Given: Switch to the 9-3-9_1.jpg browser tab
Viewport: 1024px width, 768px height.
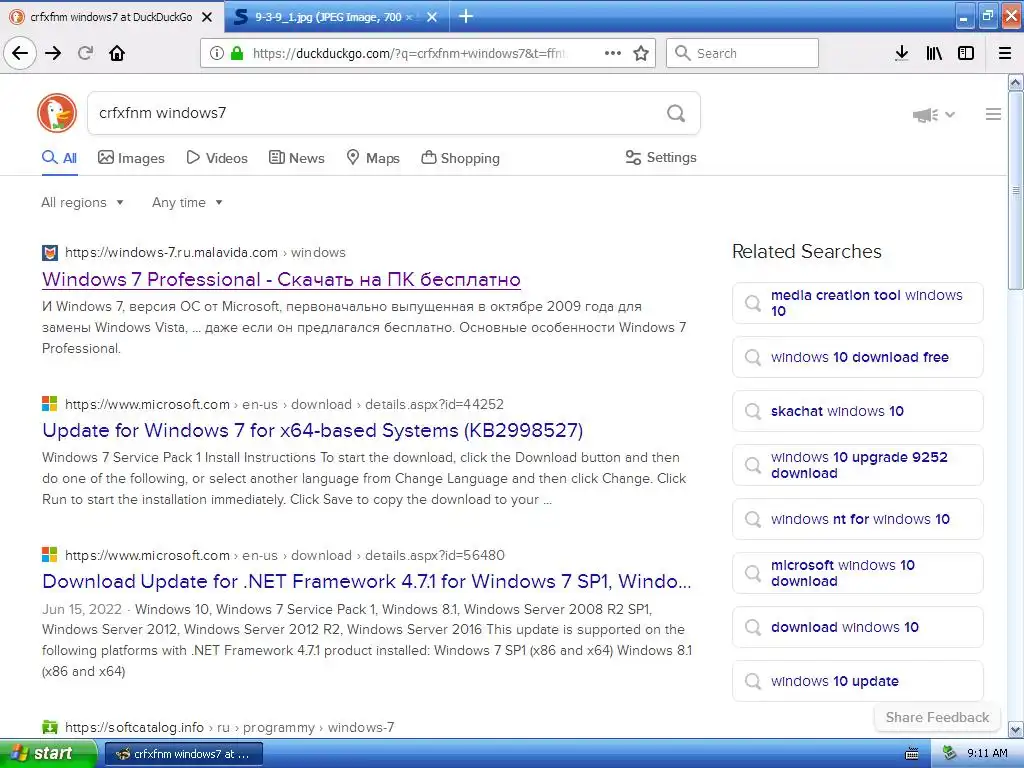Looking at the screenshot, I should tap(336, 17).
